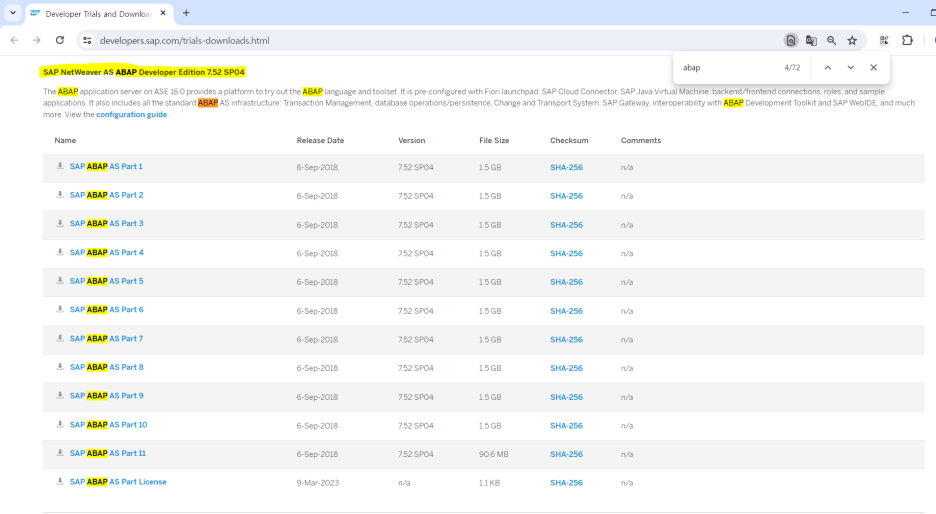Open SAP ABAP AS Part 5 link
This screenshot has width=936, height=514.
[106, 281]
